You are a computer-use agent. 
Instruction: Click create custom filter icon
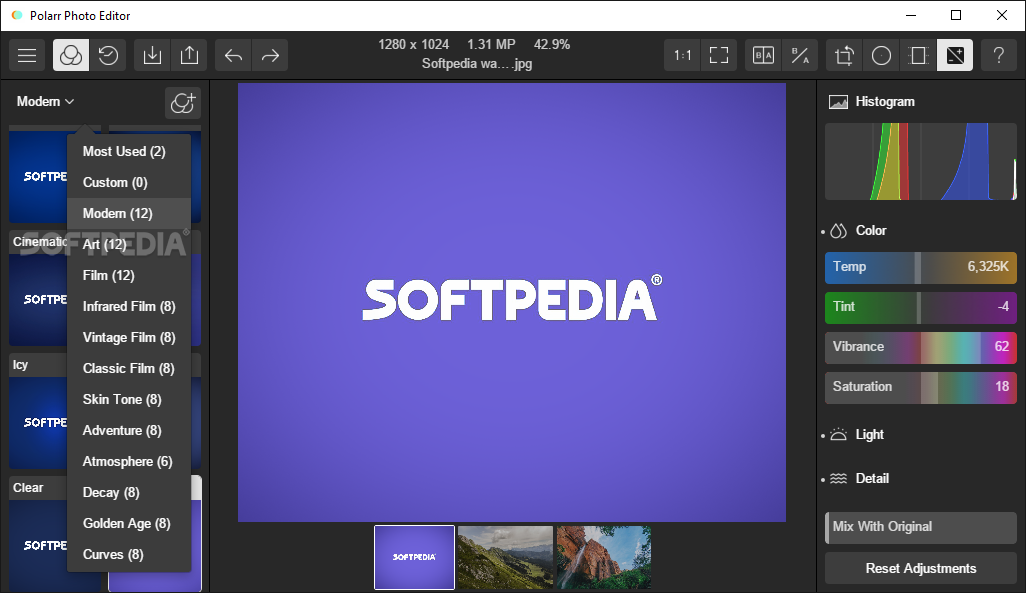tap(183, 103)
